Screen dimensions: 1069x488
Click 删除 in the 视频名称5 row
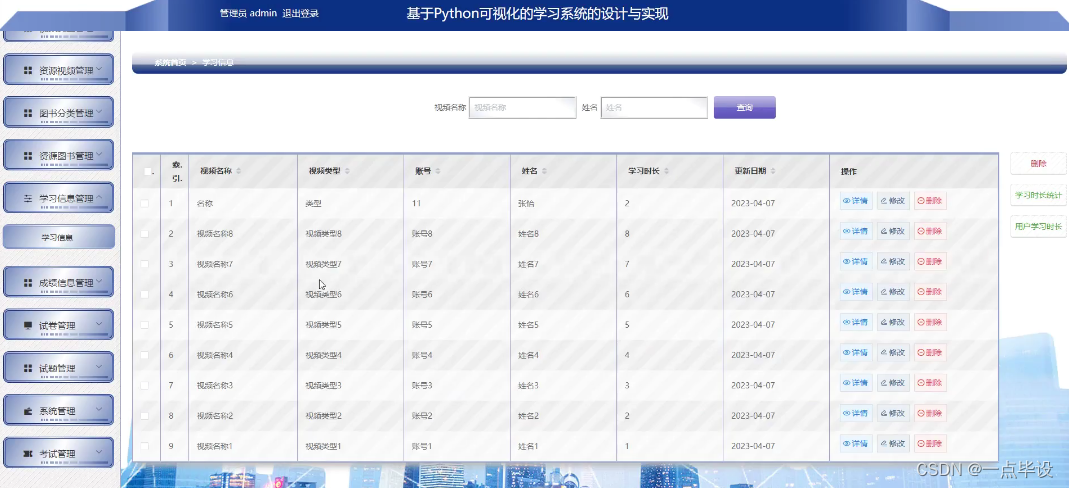click(x=930, y=322)
